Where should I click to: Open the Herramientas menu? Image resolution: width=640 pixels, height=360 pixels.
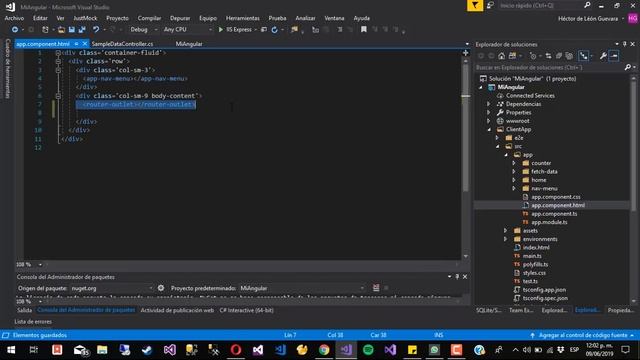pyautogui.click(x=242, y=18)
